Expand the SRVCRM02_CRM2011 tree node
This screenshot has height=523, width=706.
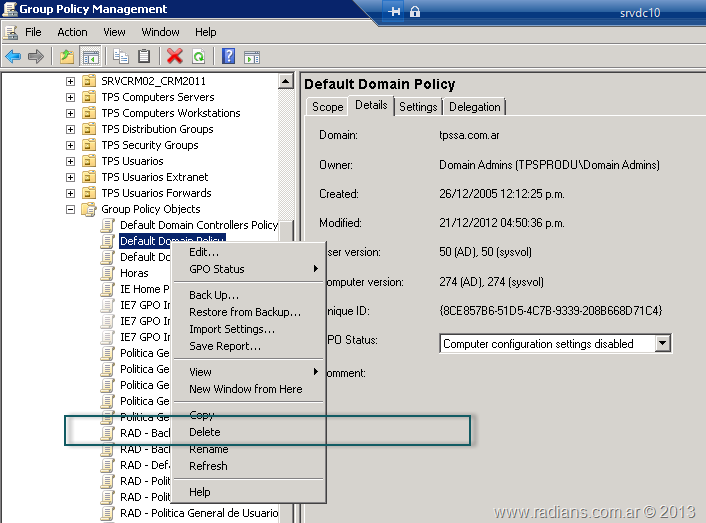pyautogui.click(x=71, y=81)
